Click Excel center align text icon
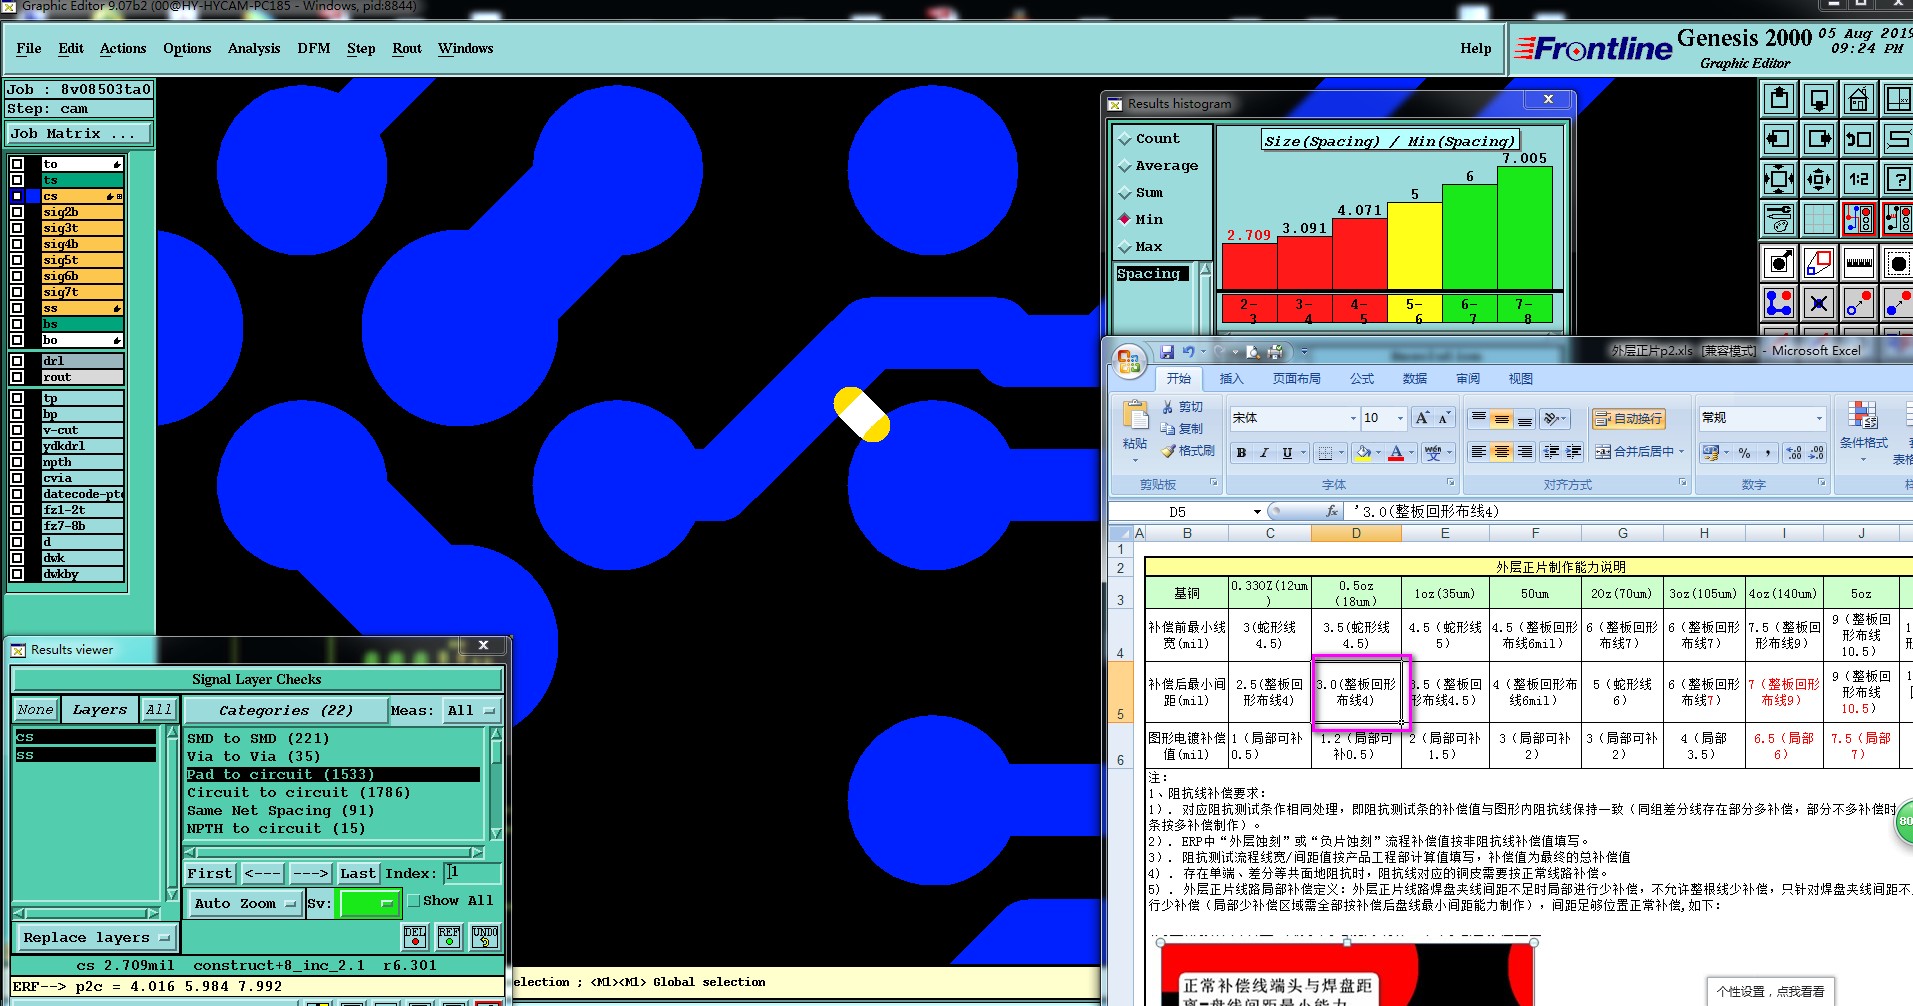Viewport: 1913px width, 1006px height. [x=1501, y=452]
